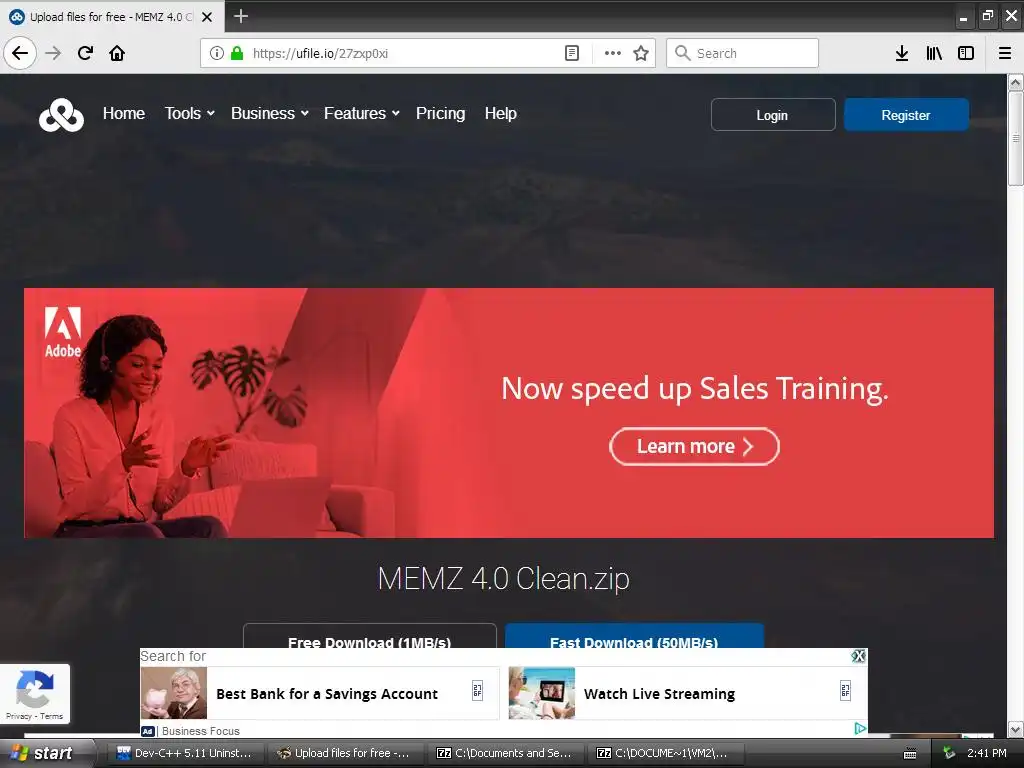Screen dimensions: 1024x768
Task: Open the Pricing page link
Action: (441, 114)
